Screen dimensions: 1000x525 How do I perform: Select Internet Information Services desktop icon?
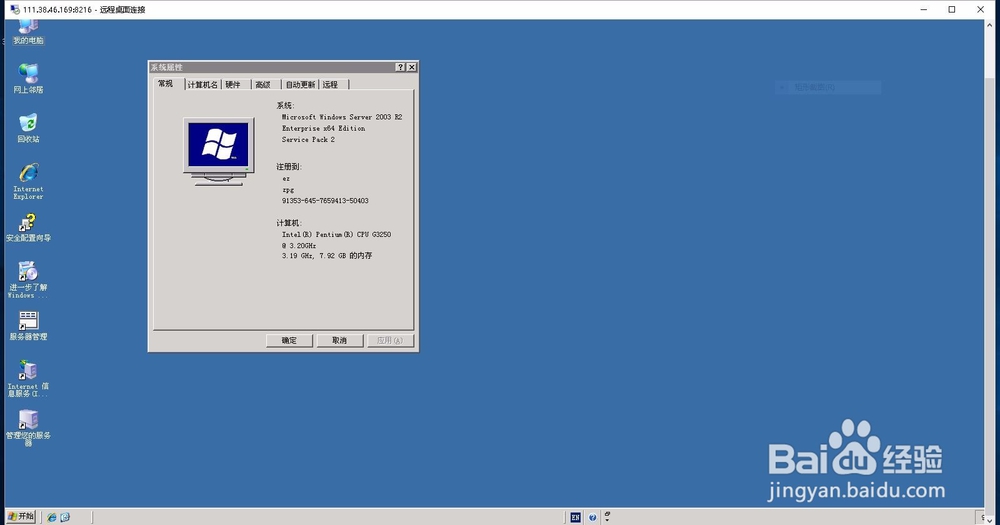[28, 378]
